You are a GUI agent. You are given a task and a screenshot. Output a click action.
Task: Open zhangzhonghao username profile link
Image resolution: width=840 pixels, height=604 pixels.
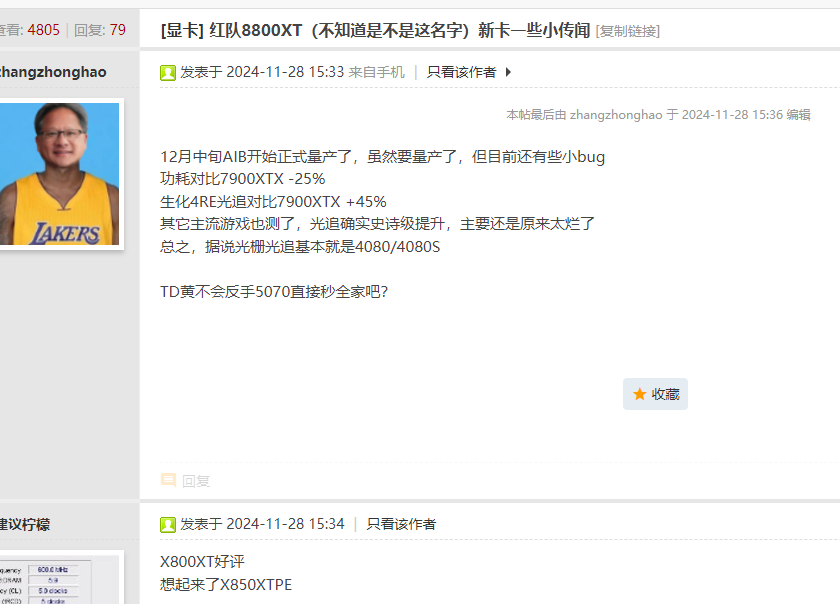coord(52,72)
